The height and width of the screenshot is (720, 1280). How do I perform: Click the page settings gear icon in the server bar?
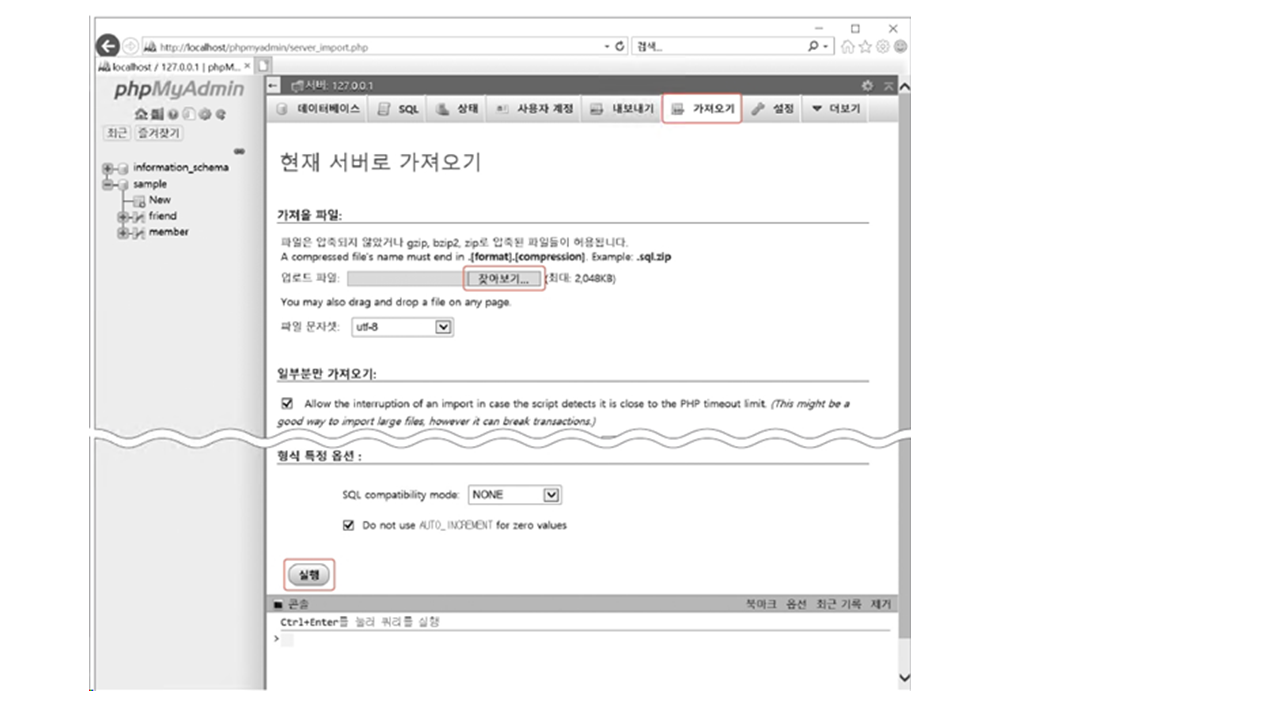click(867, 86)
